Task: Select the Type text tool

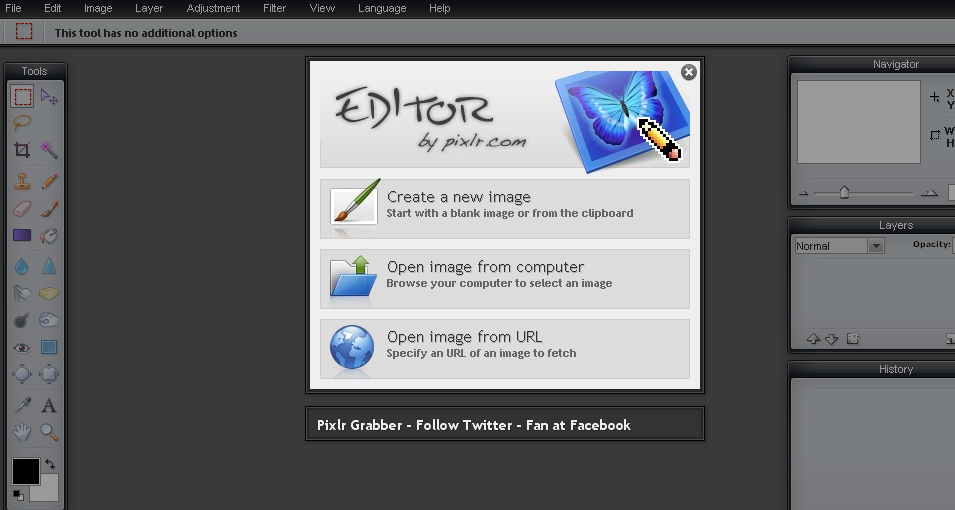Action: click(49, 405)
